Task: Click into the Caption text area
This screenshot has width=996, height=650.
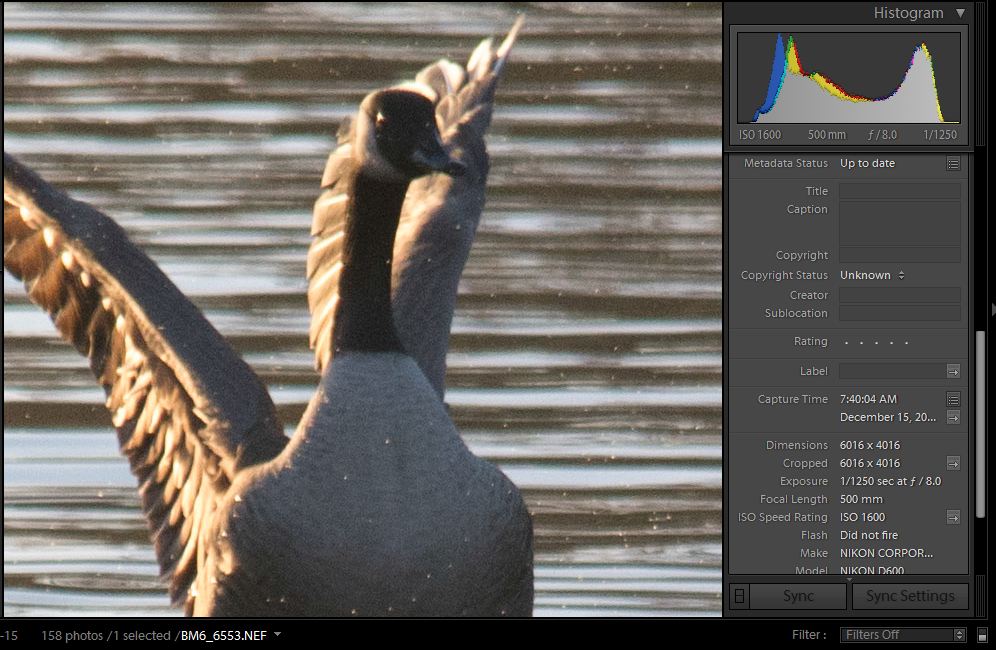Action: tap(899, 223)
